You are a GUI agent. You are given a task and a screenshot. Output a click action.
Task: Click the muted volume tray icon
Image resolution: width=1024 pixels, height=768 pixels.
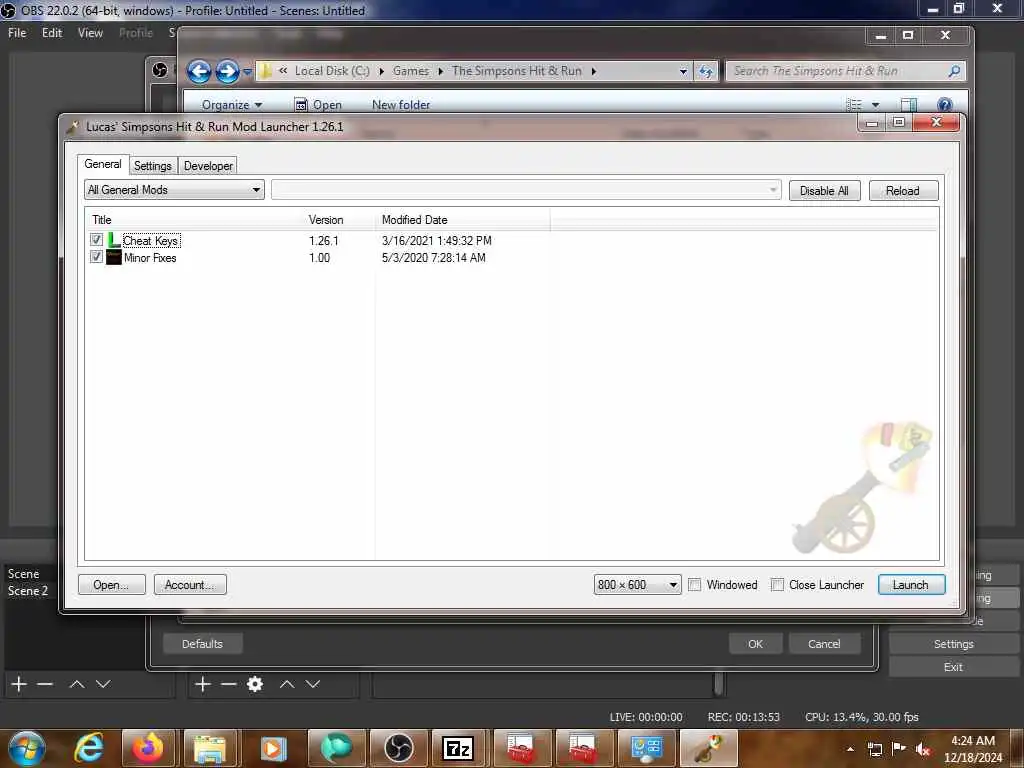click(923, 749)
